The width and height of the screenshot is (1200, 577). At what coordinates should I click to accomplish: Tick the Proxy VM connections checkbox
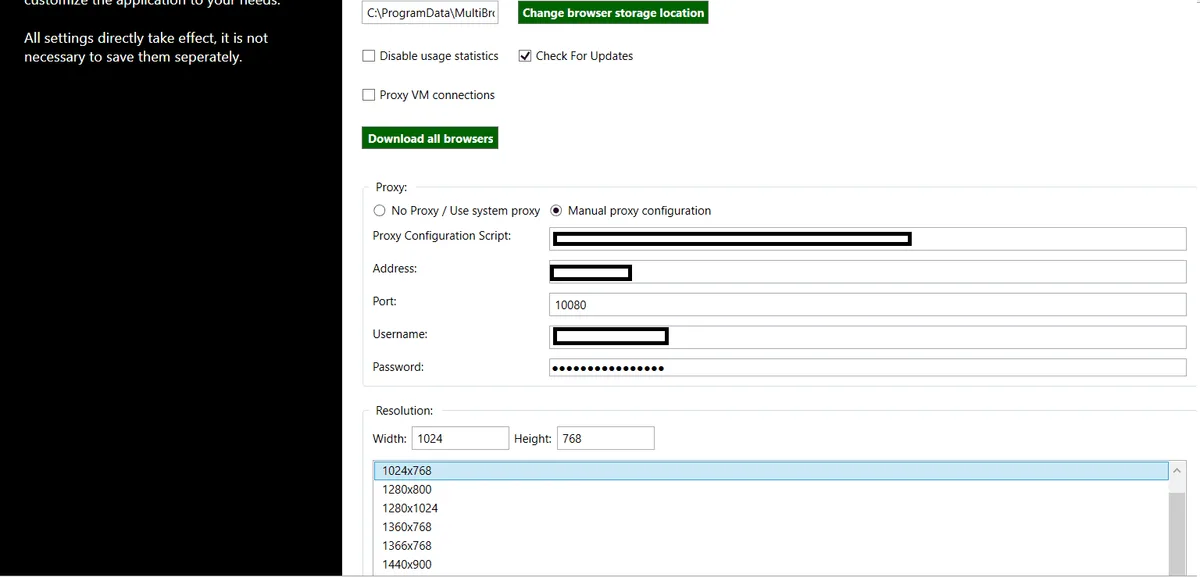tap(369, 95)
